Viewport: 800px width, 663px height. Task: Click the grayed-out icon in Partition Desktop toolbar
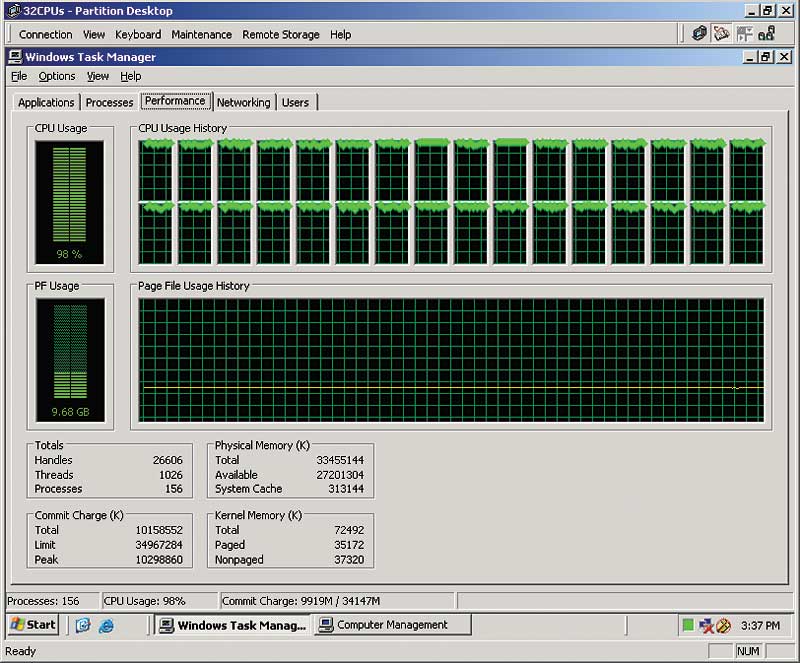pos(744,34)
